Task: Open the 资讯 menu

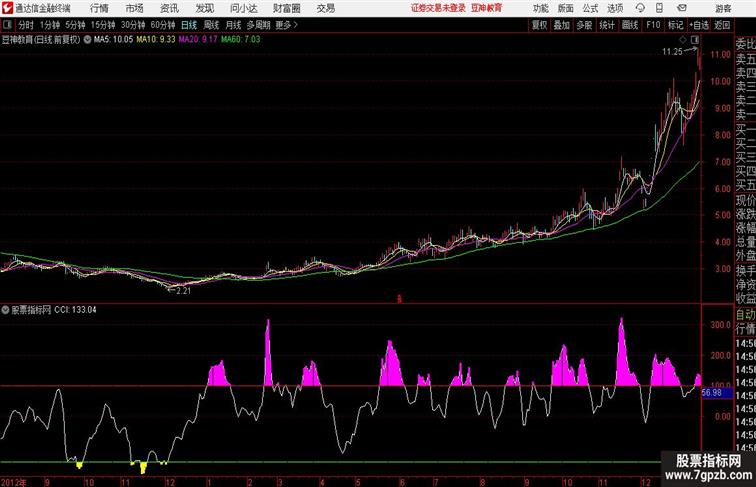Action: tap(169, 8)
